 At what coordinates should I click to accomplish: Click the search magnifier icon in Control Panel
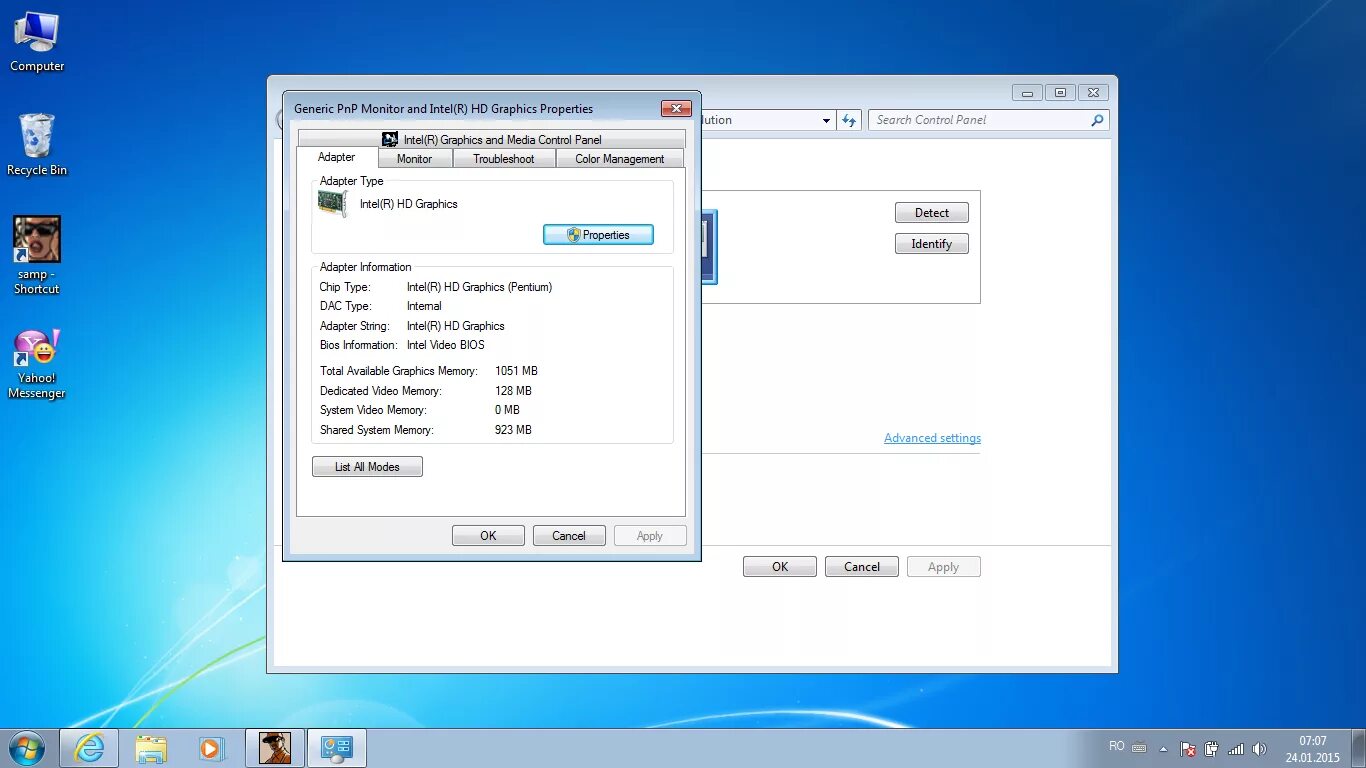point(1097,120)
